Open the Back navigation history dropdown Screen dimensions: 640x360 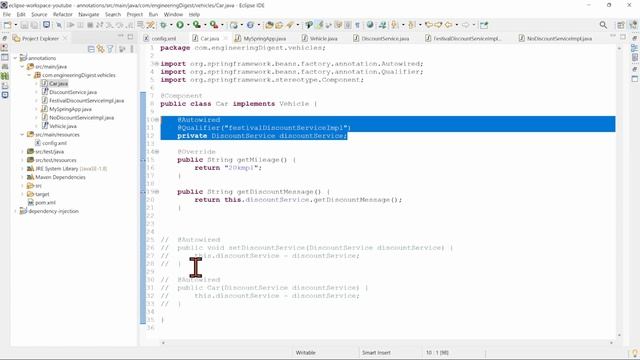tap(457, 25)
